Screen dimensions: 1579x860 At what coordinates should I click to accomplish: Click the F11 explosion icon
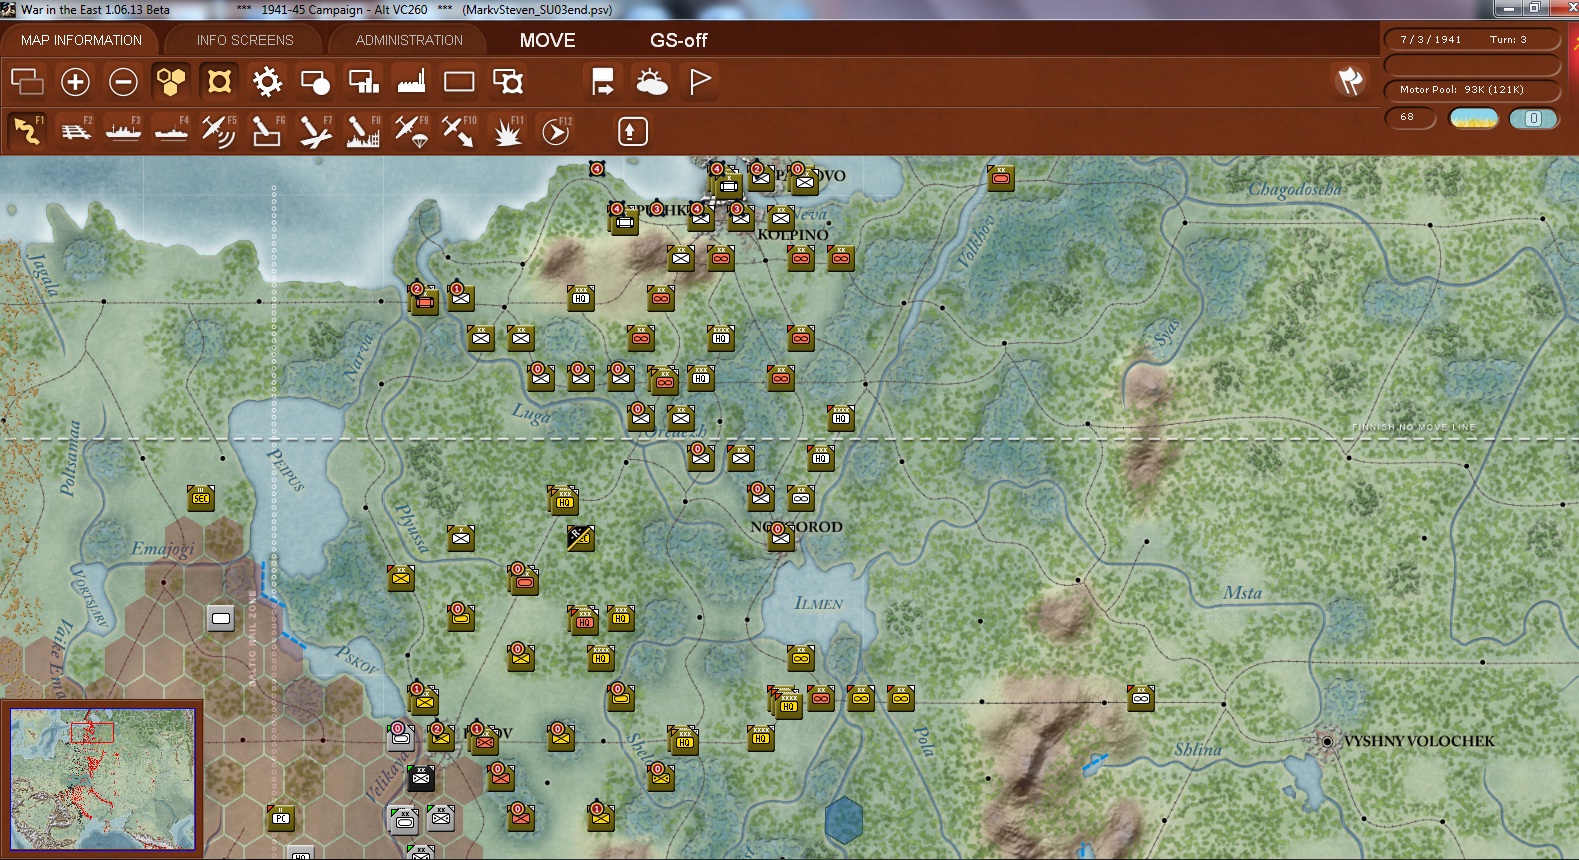tap(507, 131)
